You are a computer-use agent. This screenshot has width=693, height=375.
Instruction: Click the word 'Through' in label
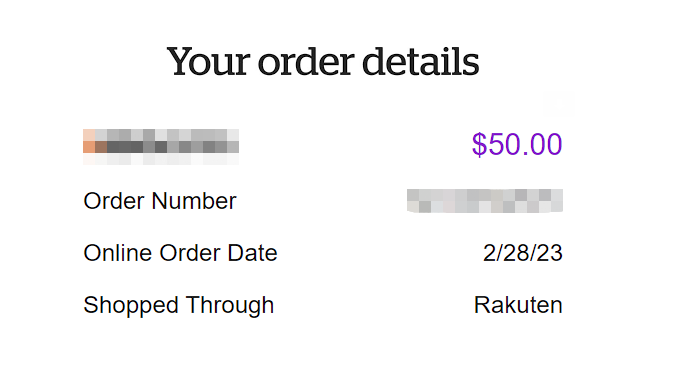point(230,306)
